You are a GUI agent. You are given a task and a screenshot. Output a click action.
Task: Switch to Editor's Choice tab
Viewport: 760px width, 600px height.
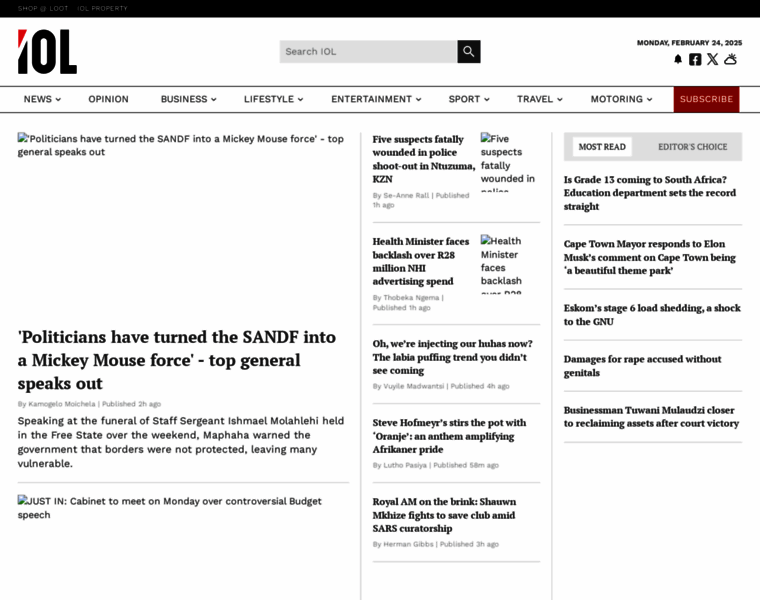[693, 147]
